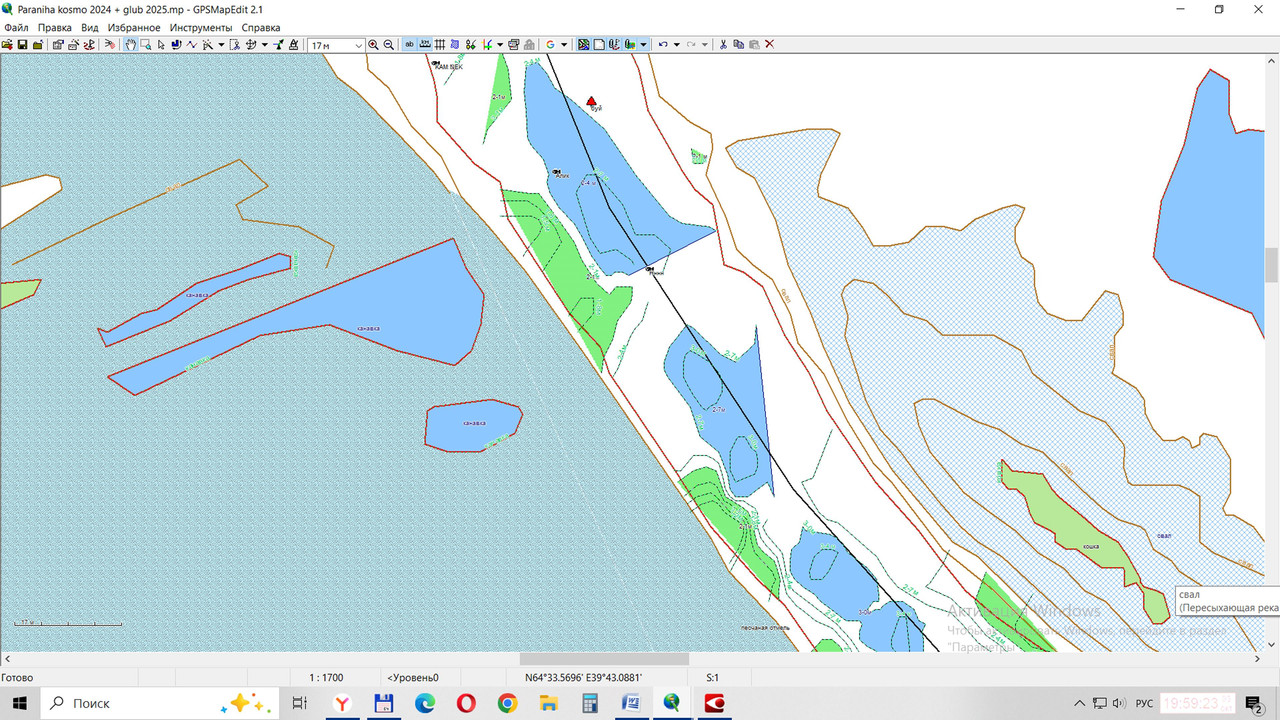The image size is (1280, 720).
Task: Select the arrow Select Objects tool
Action: pyautogui.click(x=161, y=45)
